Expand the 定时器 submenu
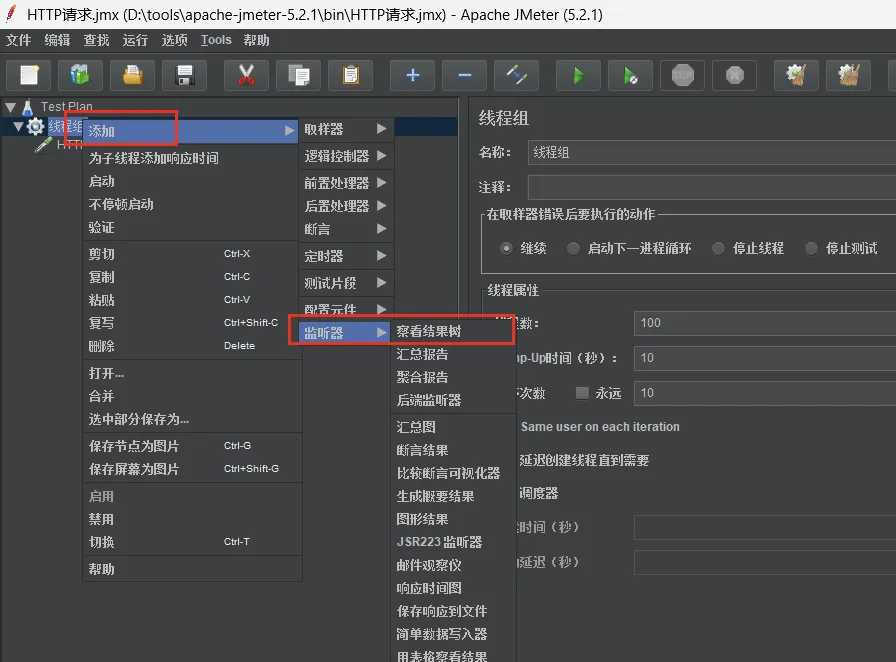 click(x=346, y=256)
